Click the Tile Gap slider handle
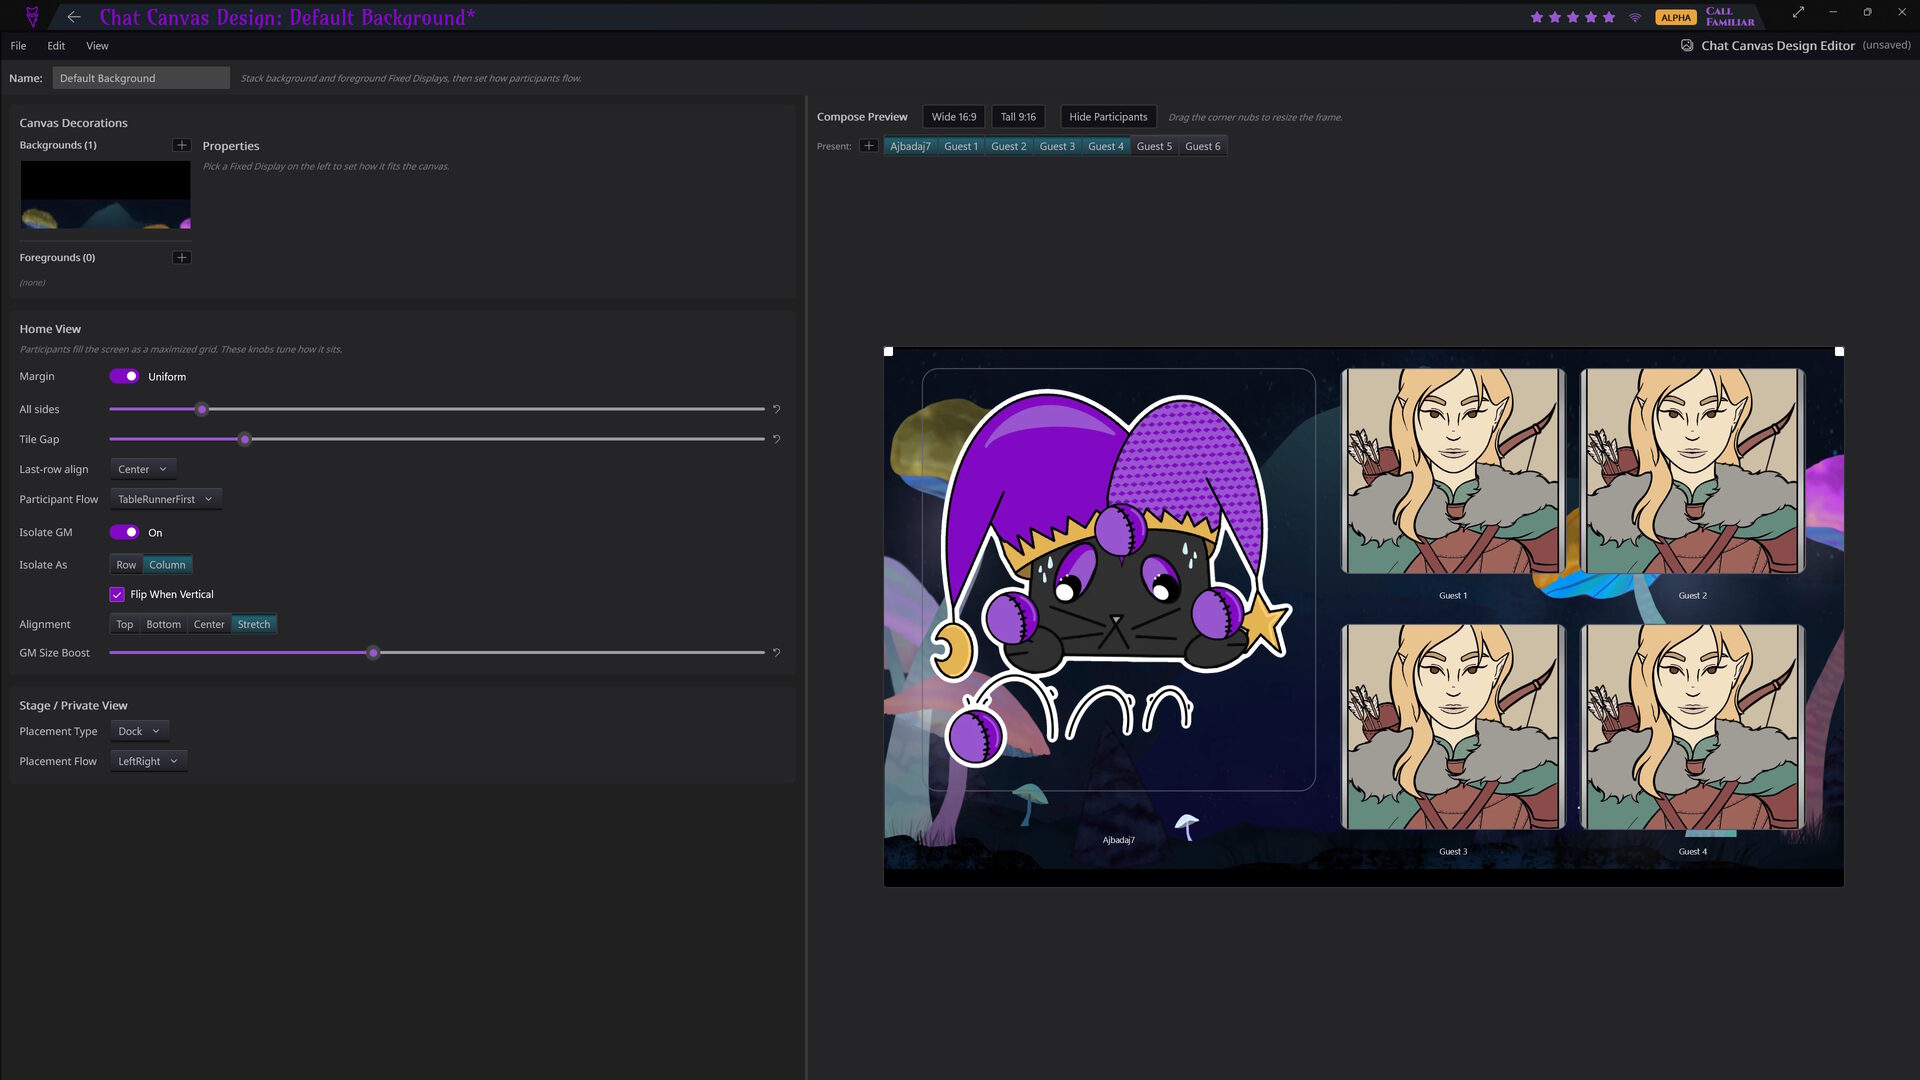The width and height of the screenshot is (1920, 1080). 245,439
